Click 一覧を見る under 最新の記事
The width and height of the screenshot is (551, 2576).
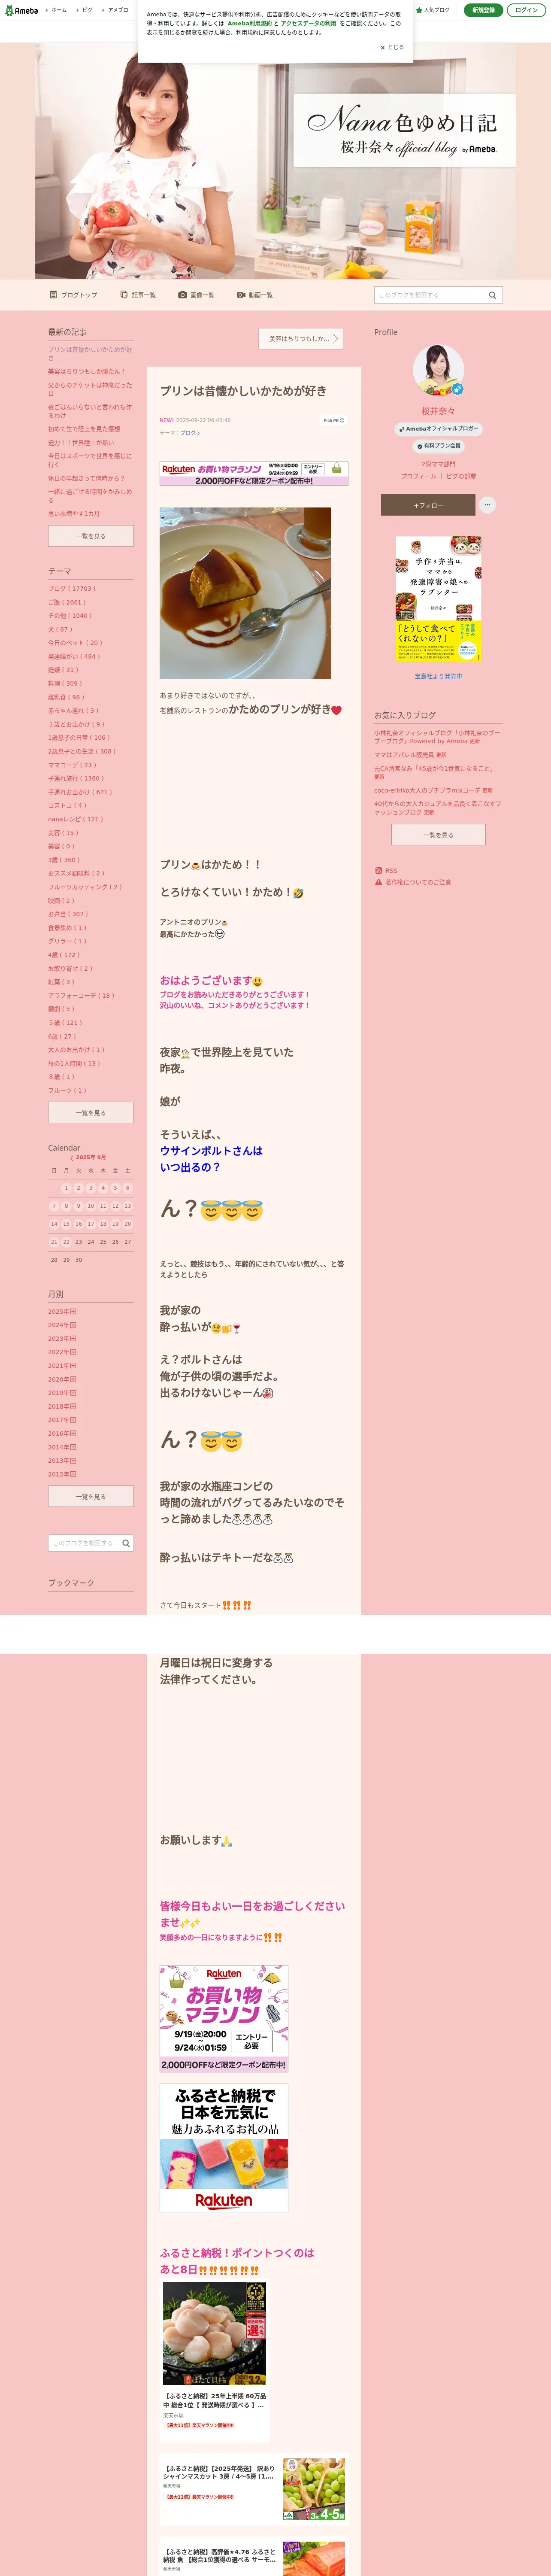pos(91,536)
